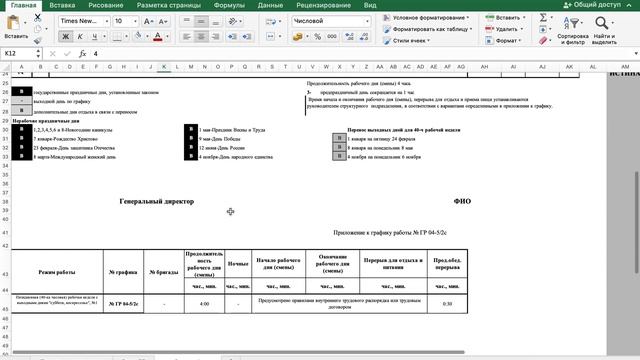Image resolution: width=640 pixels, height=360 pixels.
Task: Apply percent style
Action: pyautogui.click(x=318, y=37)
